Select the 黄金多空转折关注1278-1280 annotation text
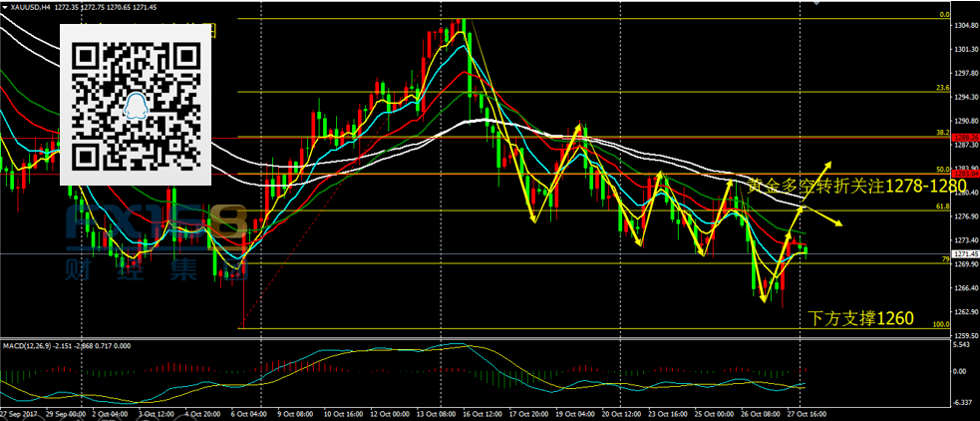Screen dimensions: 980x421 click(x=856, y=186)
